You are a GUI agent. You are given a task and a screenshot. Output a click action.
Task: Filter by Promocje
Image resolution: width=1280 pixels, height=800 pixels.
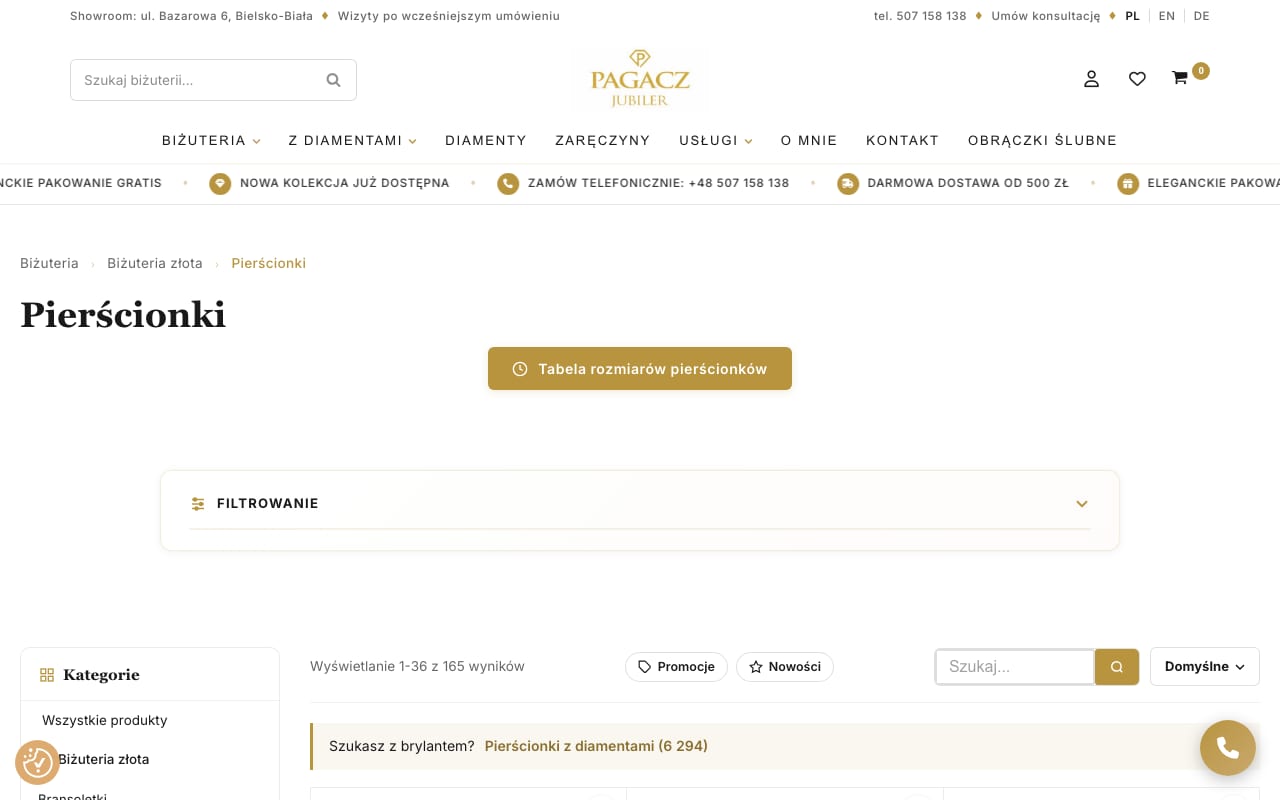[676, 667]
